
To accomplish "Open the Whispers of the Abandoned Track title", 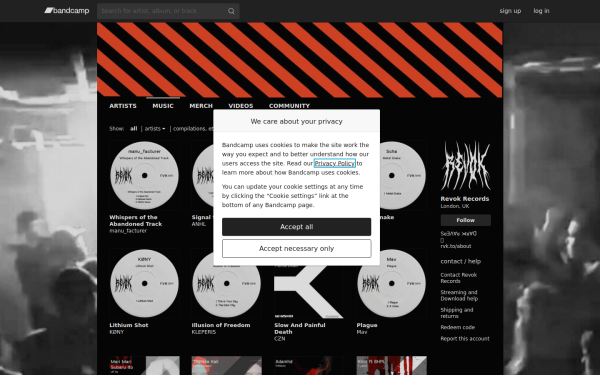I will point(135,220).
